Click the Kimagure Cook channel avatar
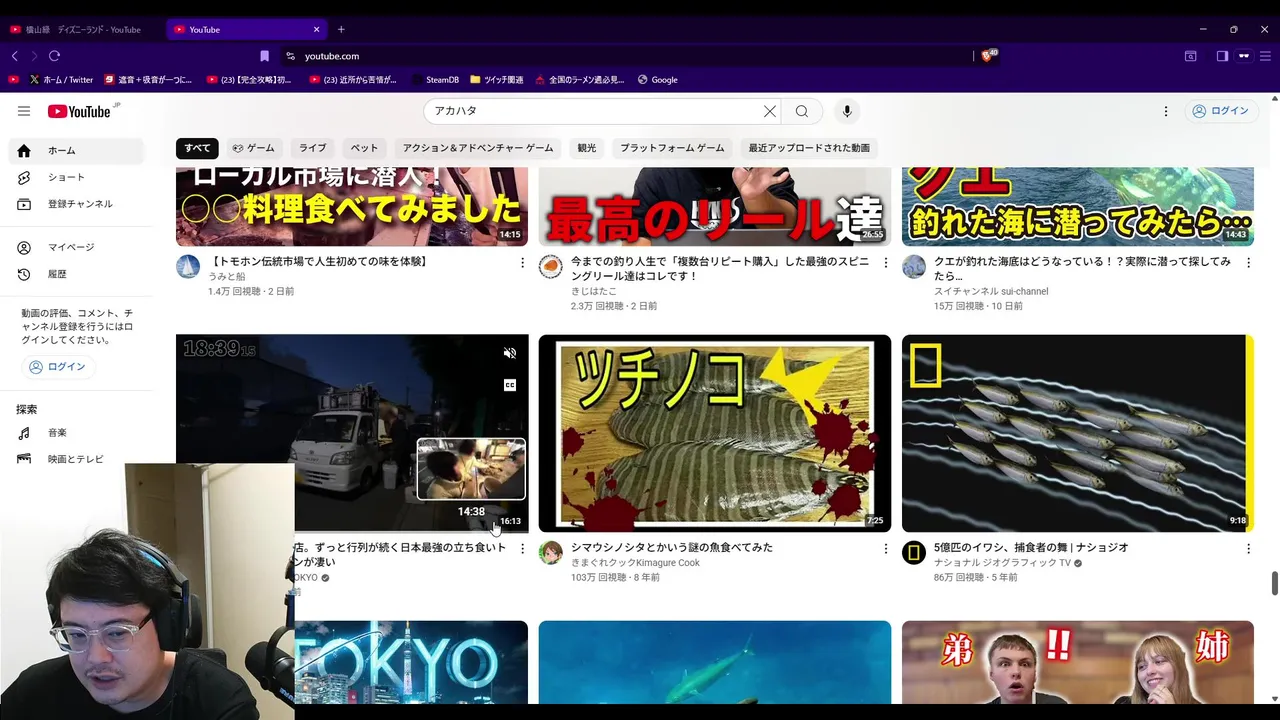Screen dimensions: 1280x720 (551, 552)
